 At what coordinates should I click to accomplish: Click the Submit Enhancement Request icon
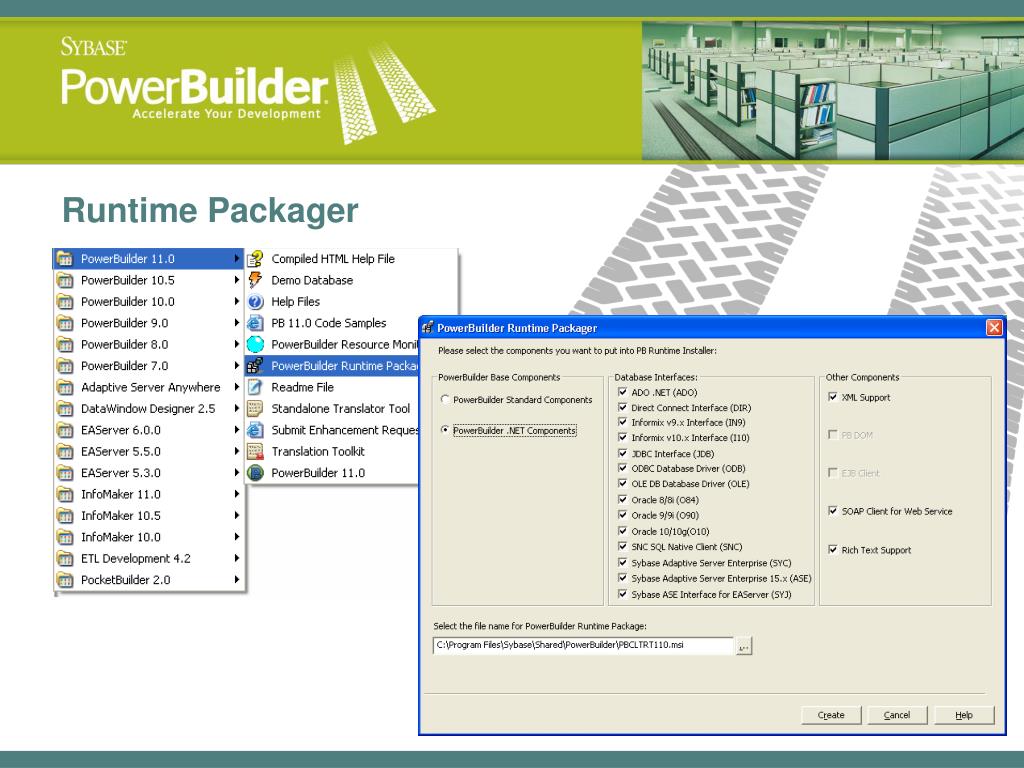tap(255, 430)
